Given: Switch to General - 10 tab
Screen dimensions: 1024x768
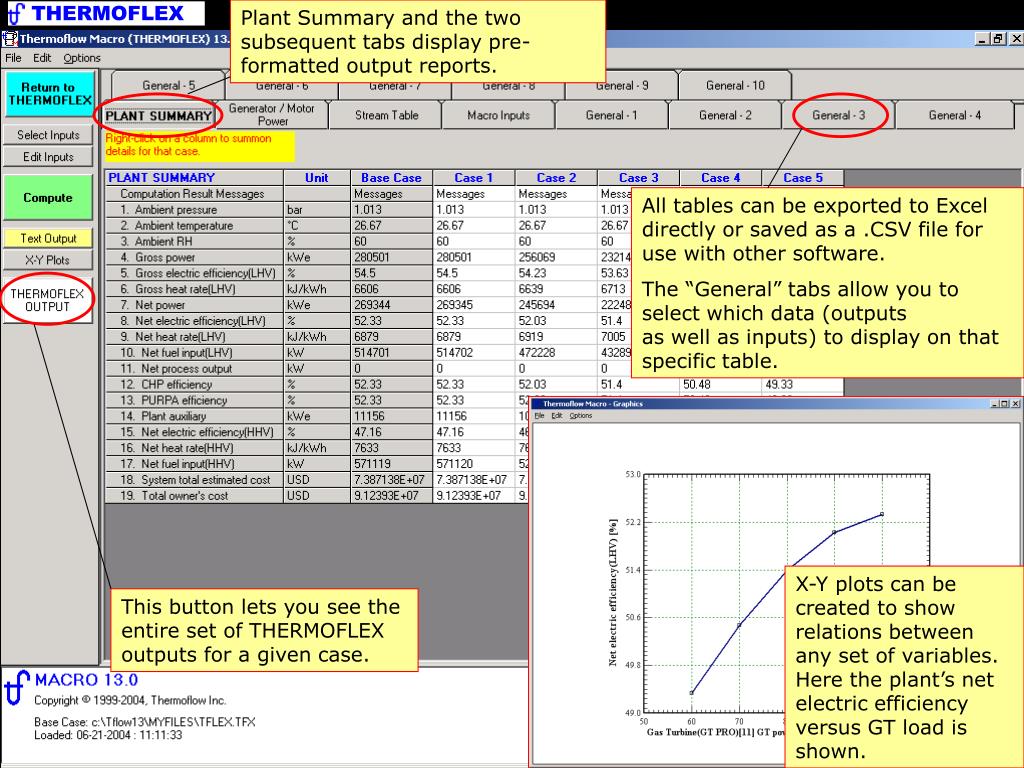Looking at the screenshot, I should 735,86.
